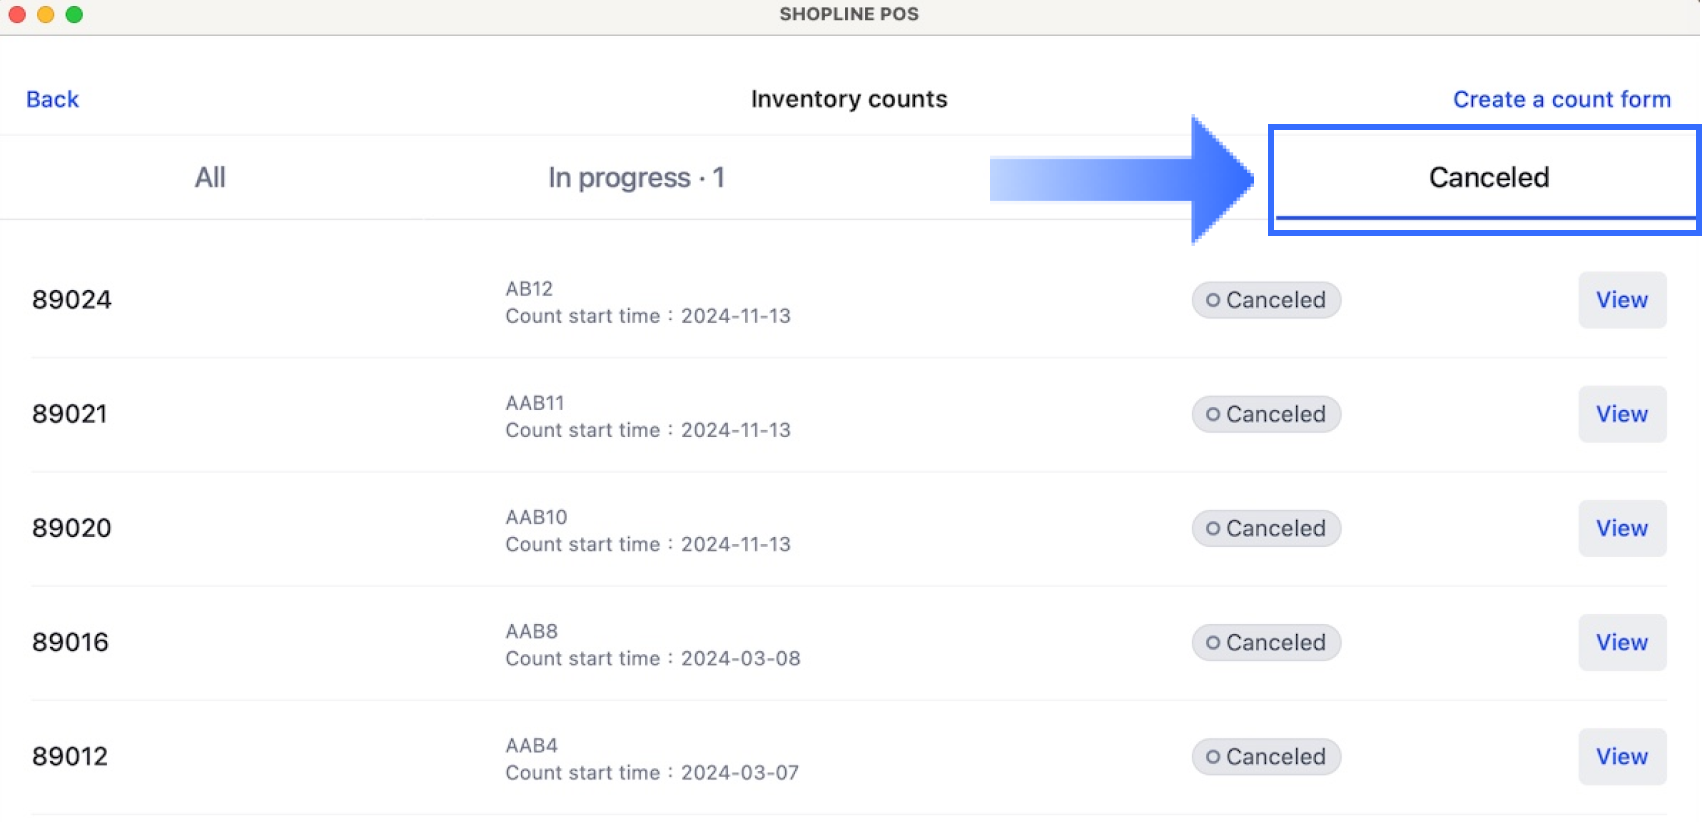Click Create a count form
The width and height of the screenshot is (1702, 822).
click(x=1561, y=99)
